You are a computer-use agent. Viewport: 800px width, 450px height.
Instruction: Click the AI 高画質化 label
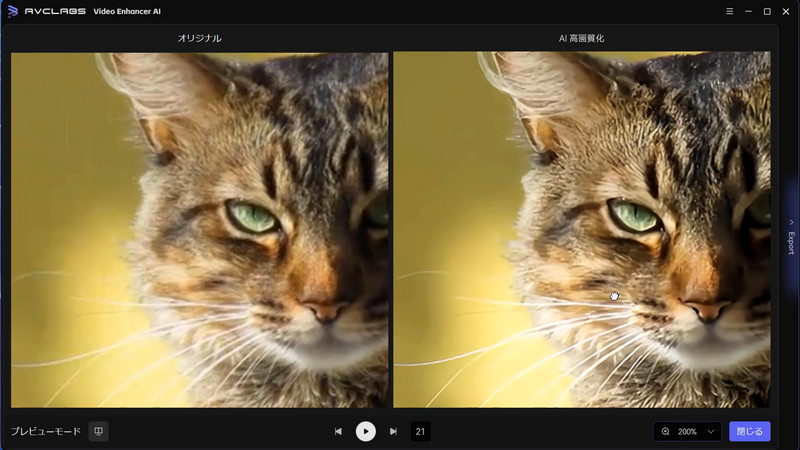pos(581,38)
